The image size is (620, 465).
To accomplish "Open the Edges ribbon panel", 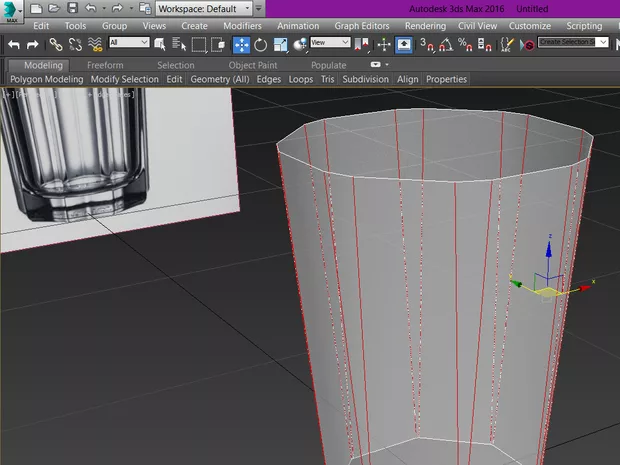I will pos(269,79).
